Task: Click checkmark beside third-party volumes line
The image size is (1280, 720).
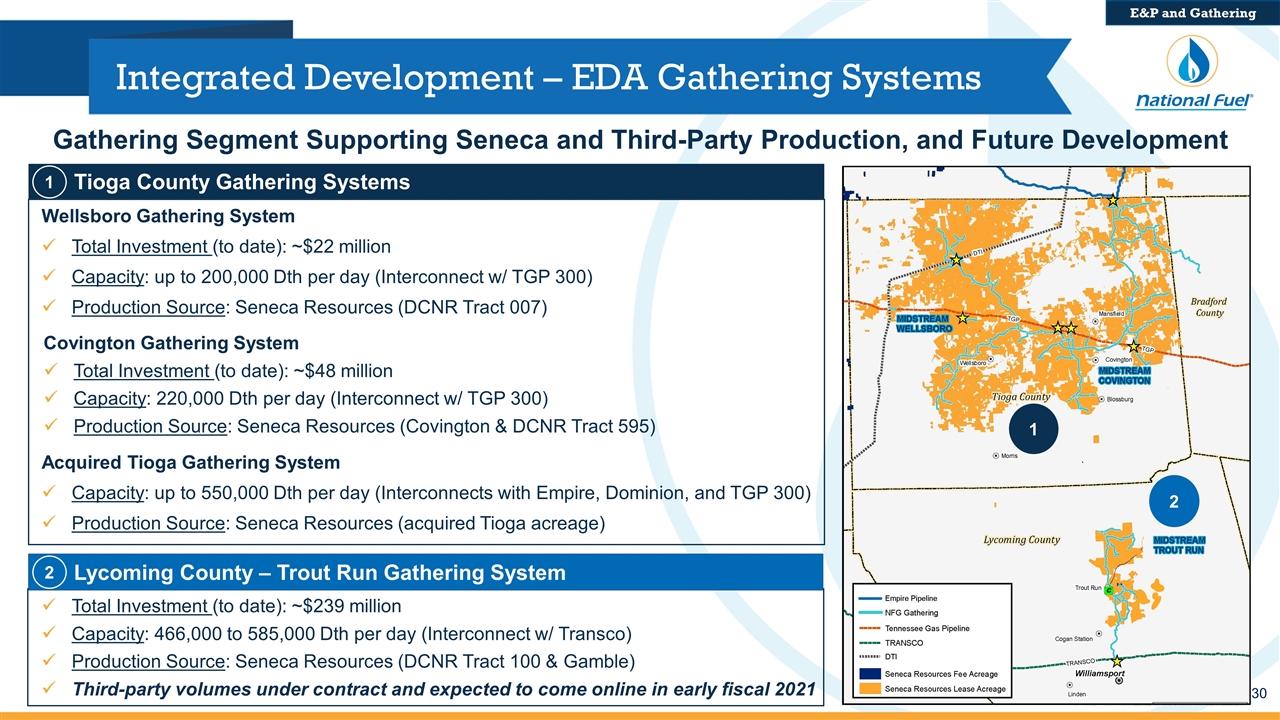Action: pyautogui.click(x=50, y=690)
